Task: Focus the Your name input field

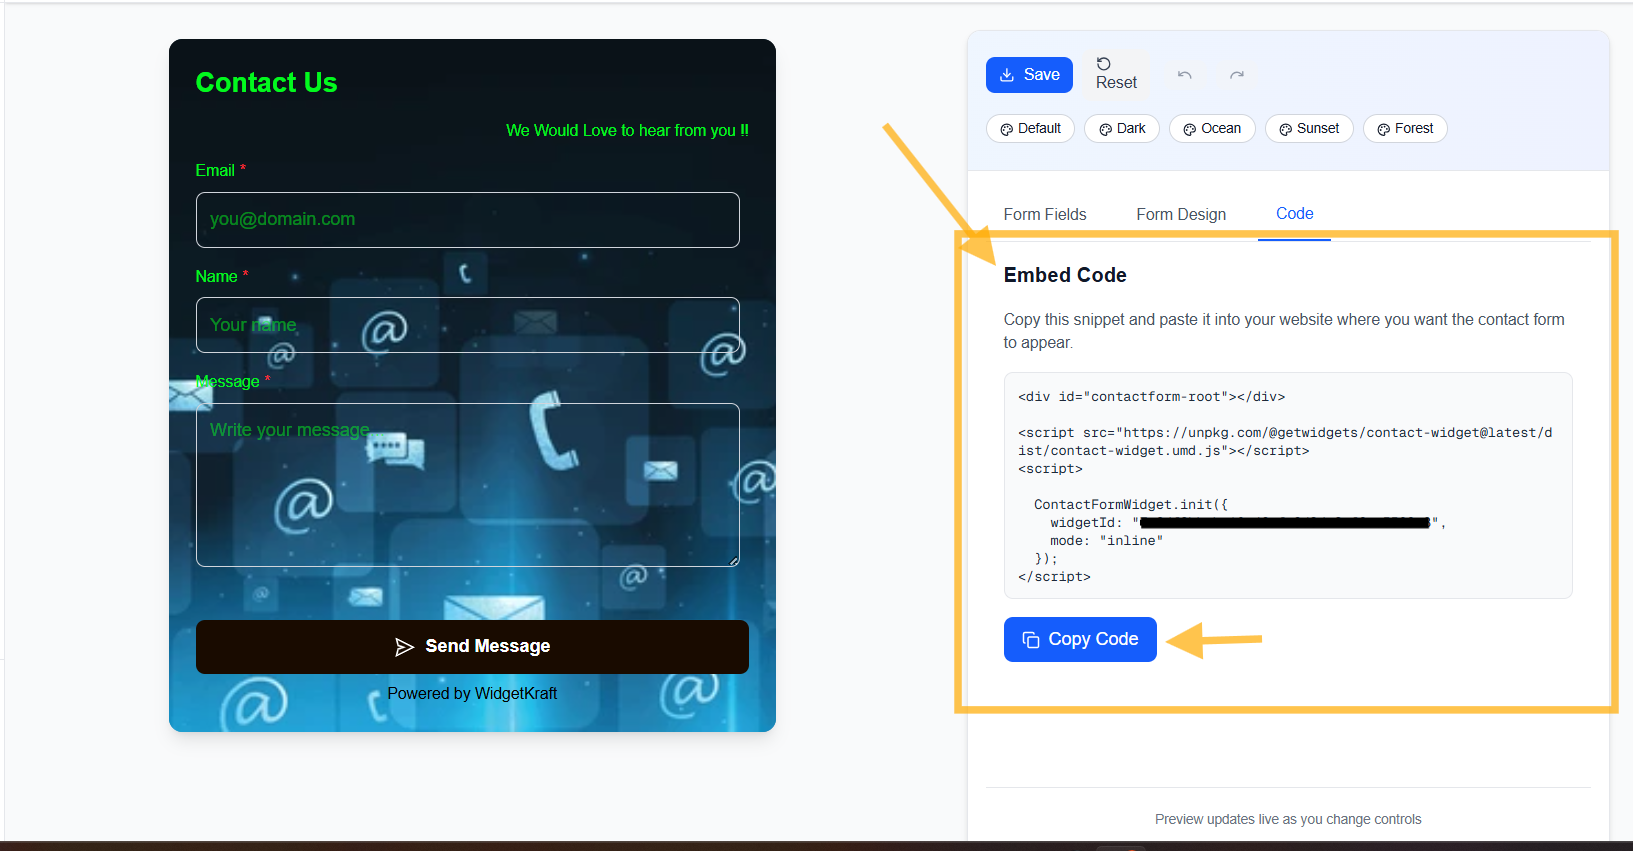Action: pos(468,325)
